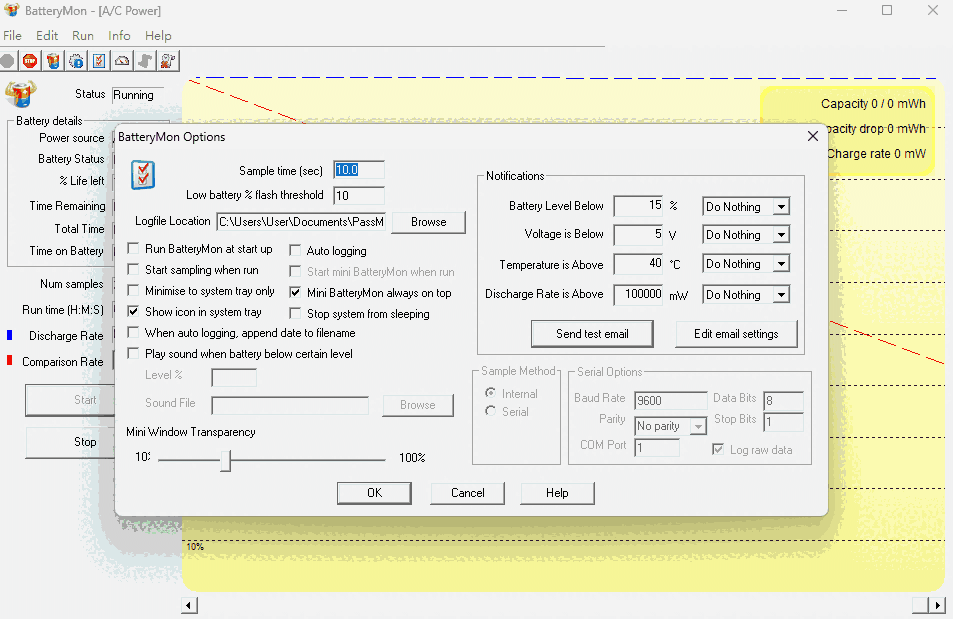Click the battery logo beside Status
The width and height of the screenshot is (953, 619).
pyautogui.click(x=21, y=94)
